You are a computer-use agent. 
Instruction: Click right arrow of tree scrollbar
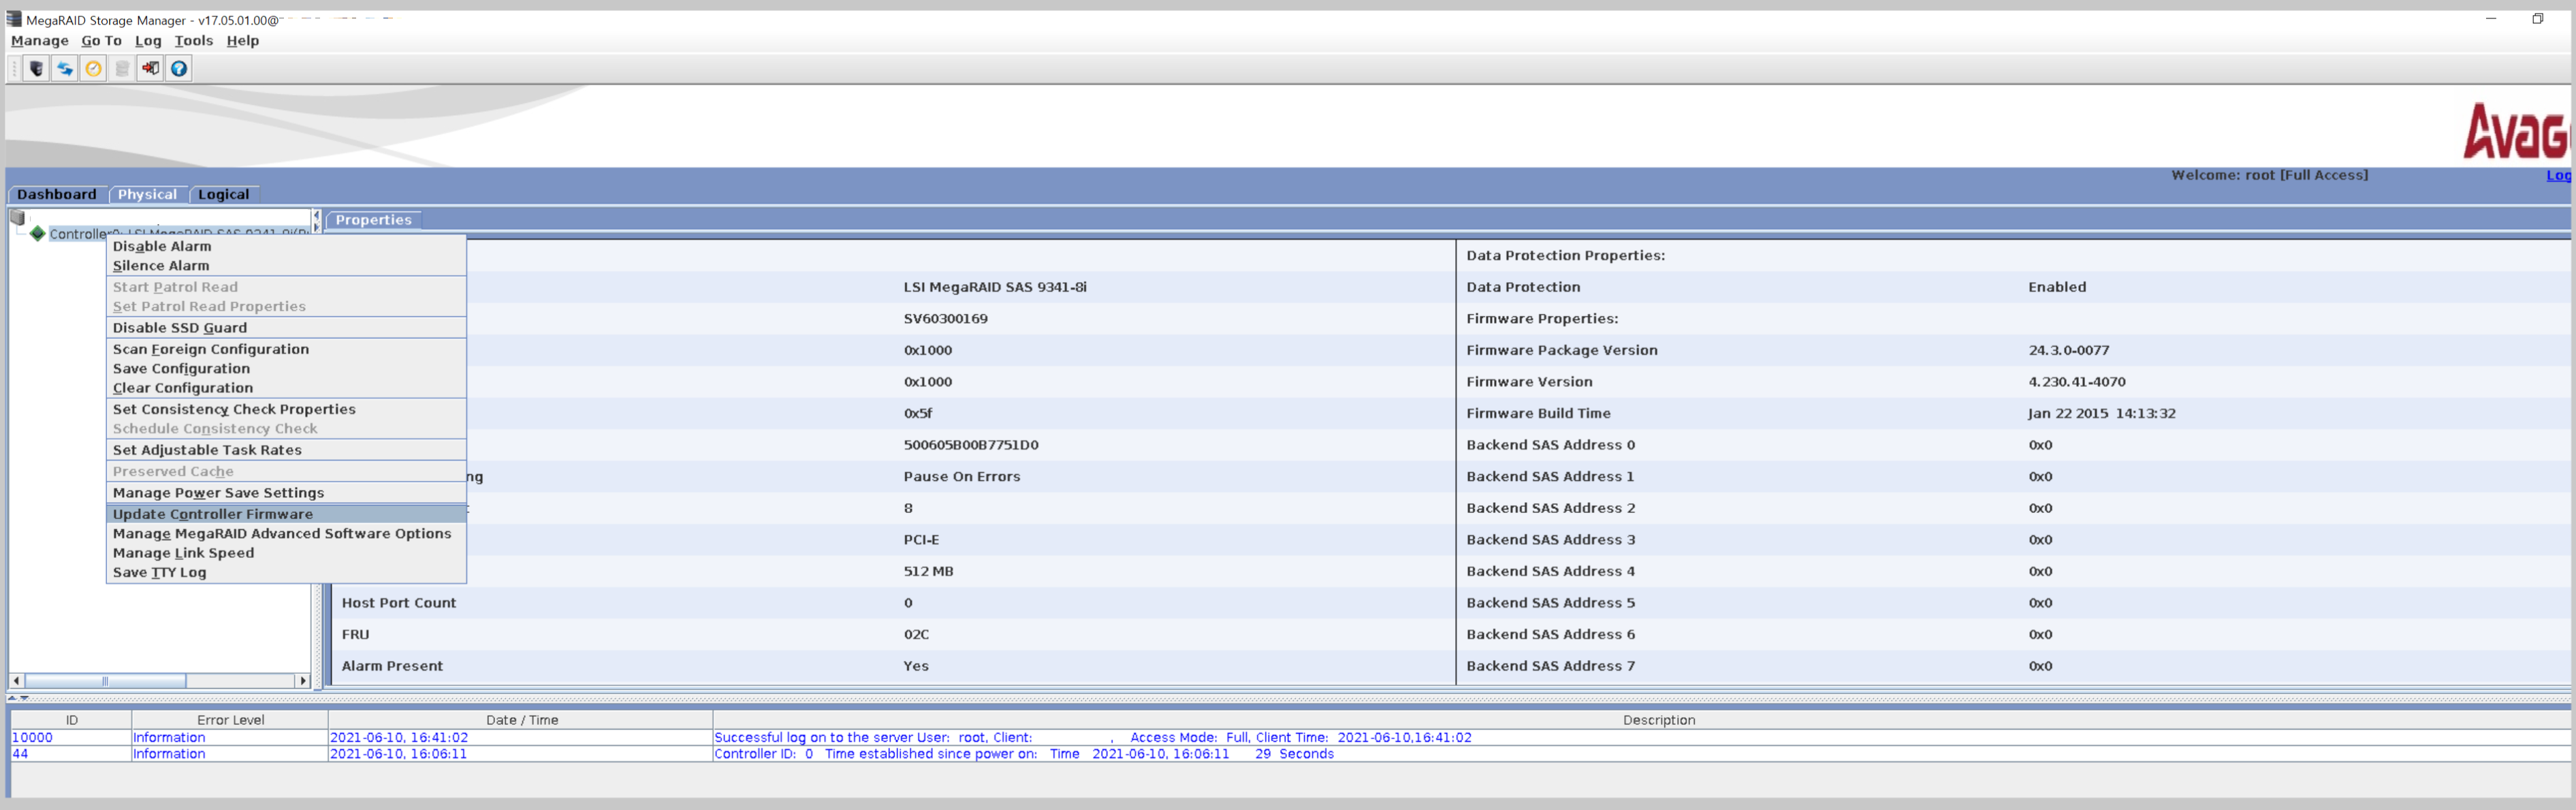tap(302, 680)
